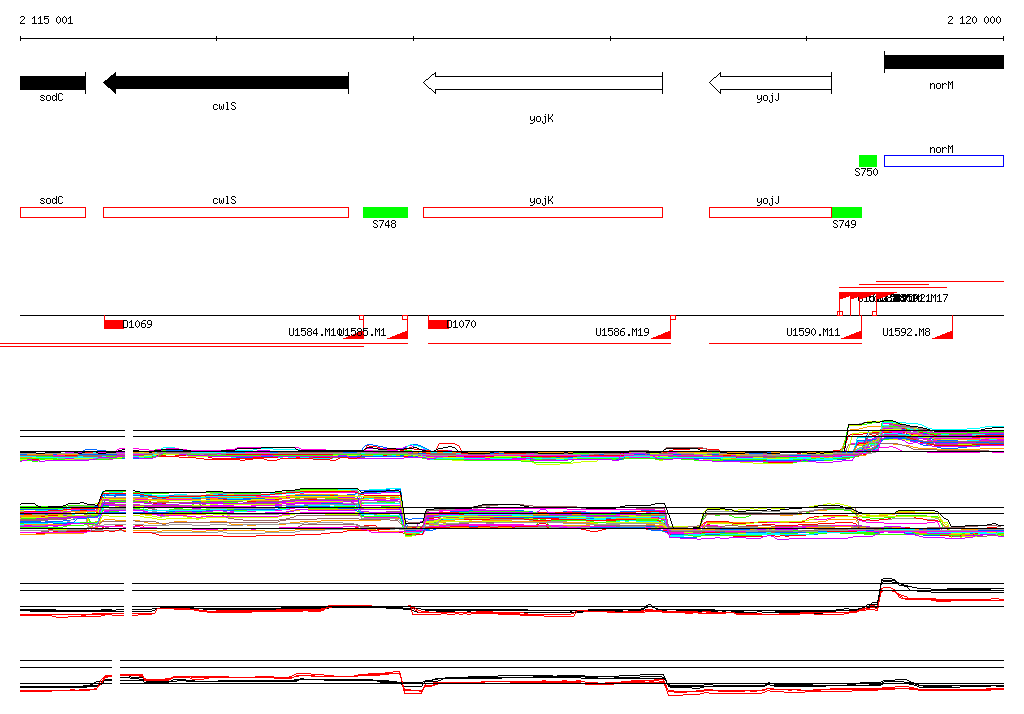
Task: Click yojK label above the red box
Action: tap(541, 201)
